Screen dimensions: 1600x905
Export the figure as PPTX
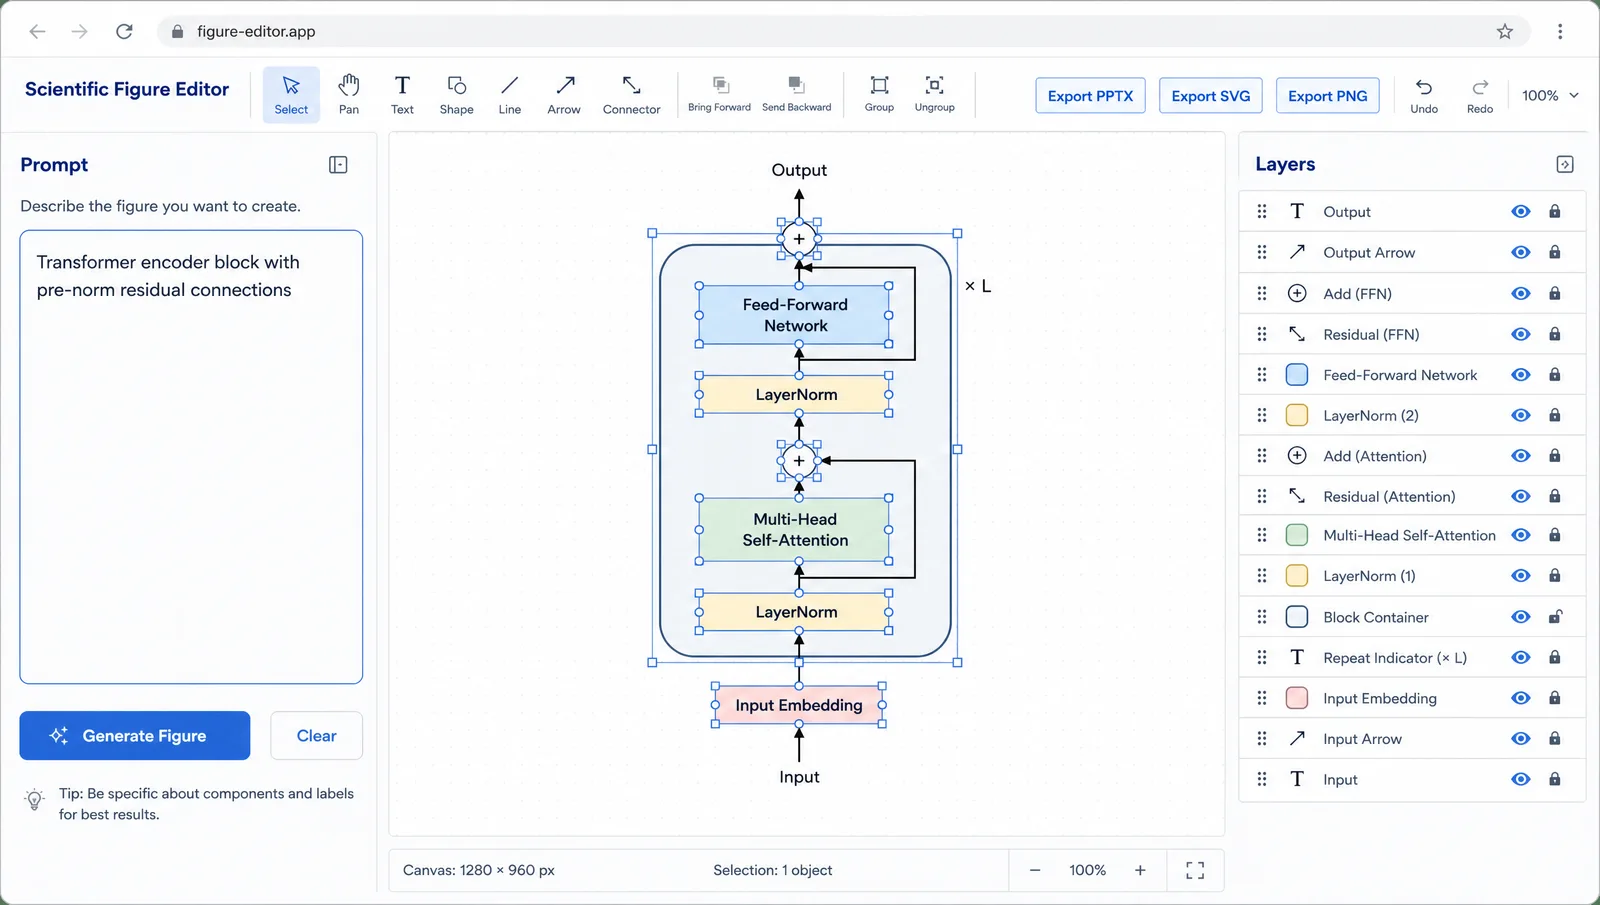tap(1090, 96)
